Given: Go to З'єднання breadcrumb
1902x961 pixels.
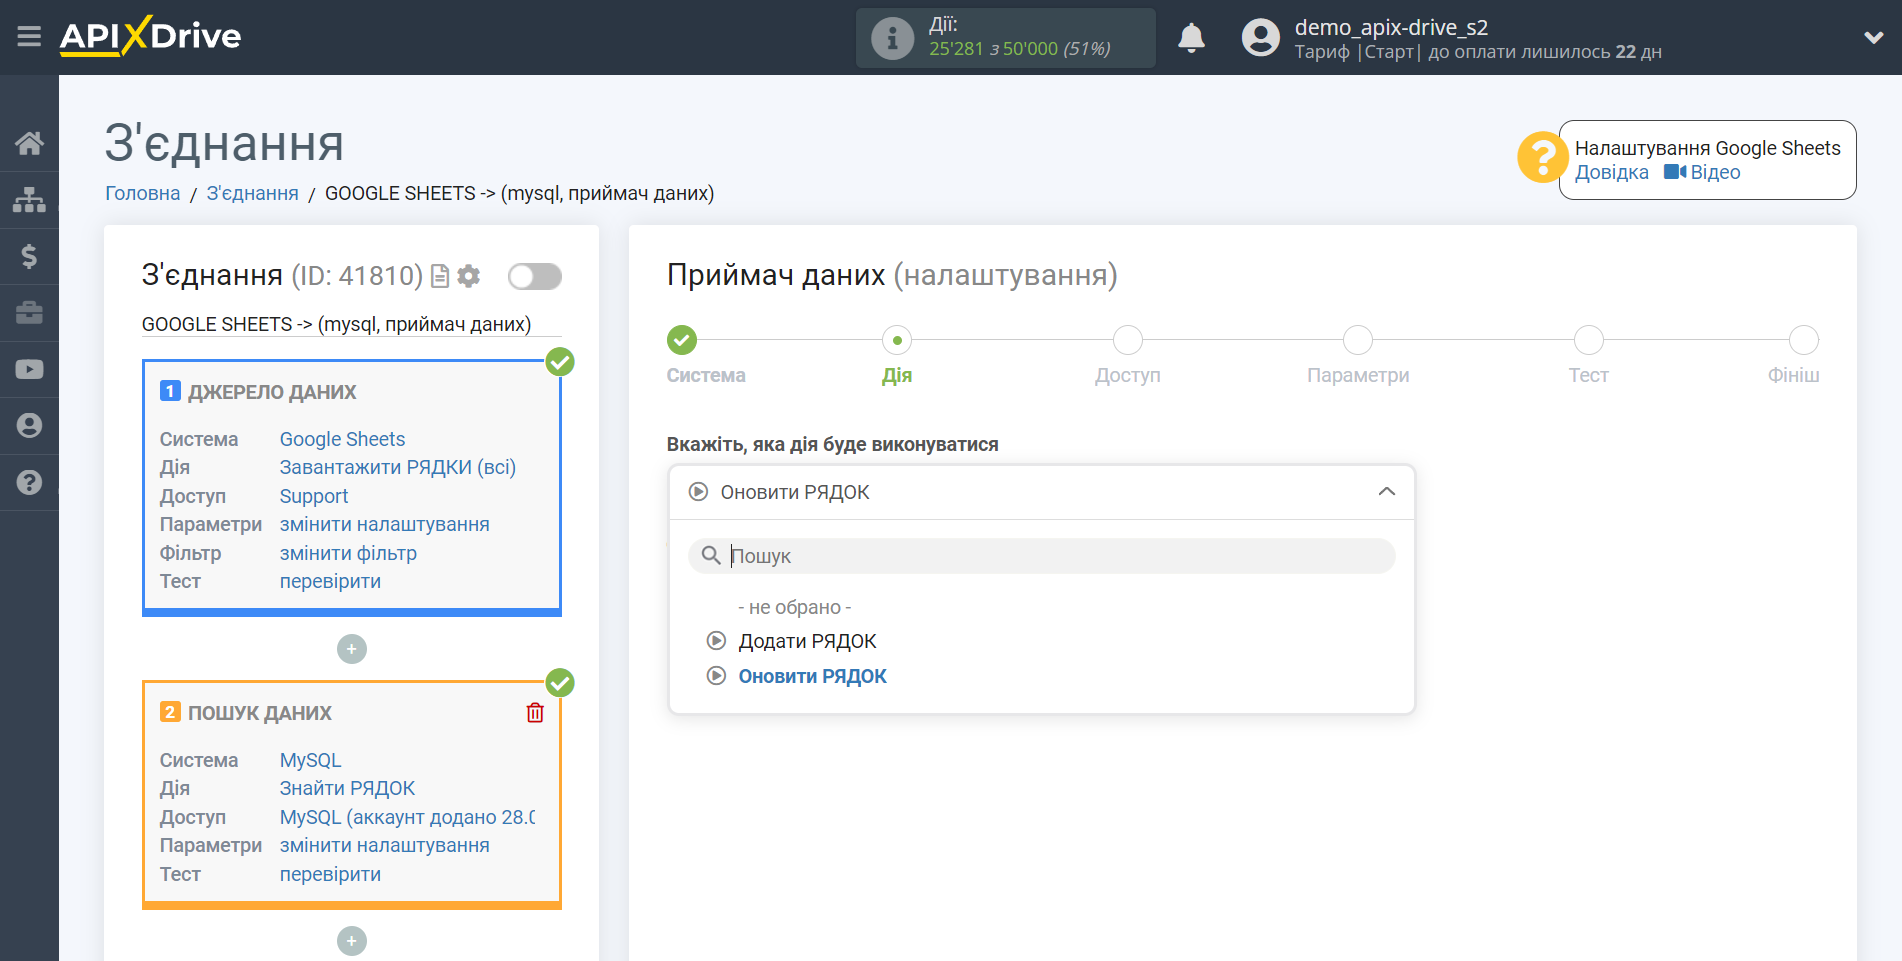Looking at the screenshot, I should click(x=252, y=193).
